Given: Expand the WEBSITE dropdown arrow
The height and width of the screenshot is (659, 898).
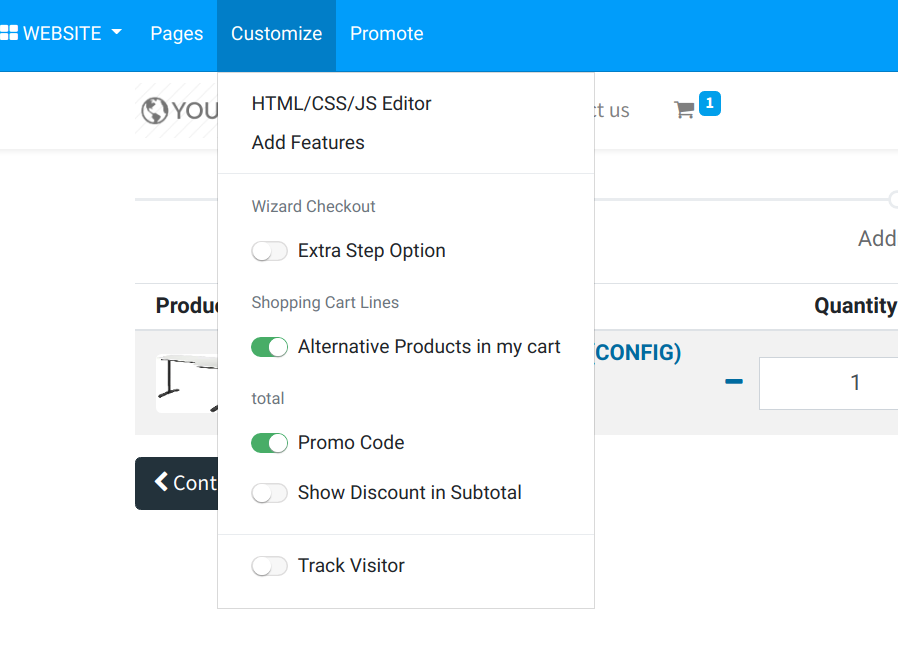Looking at the screenshot, I should (117, 32).
